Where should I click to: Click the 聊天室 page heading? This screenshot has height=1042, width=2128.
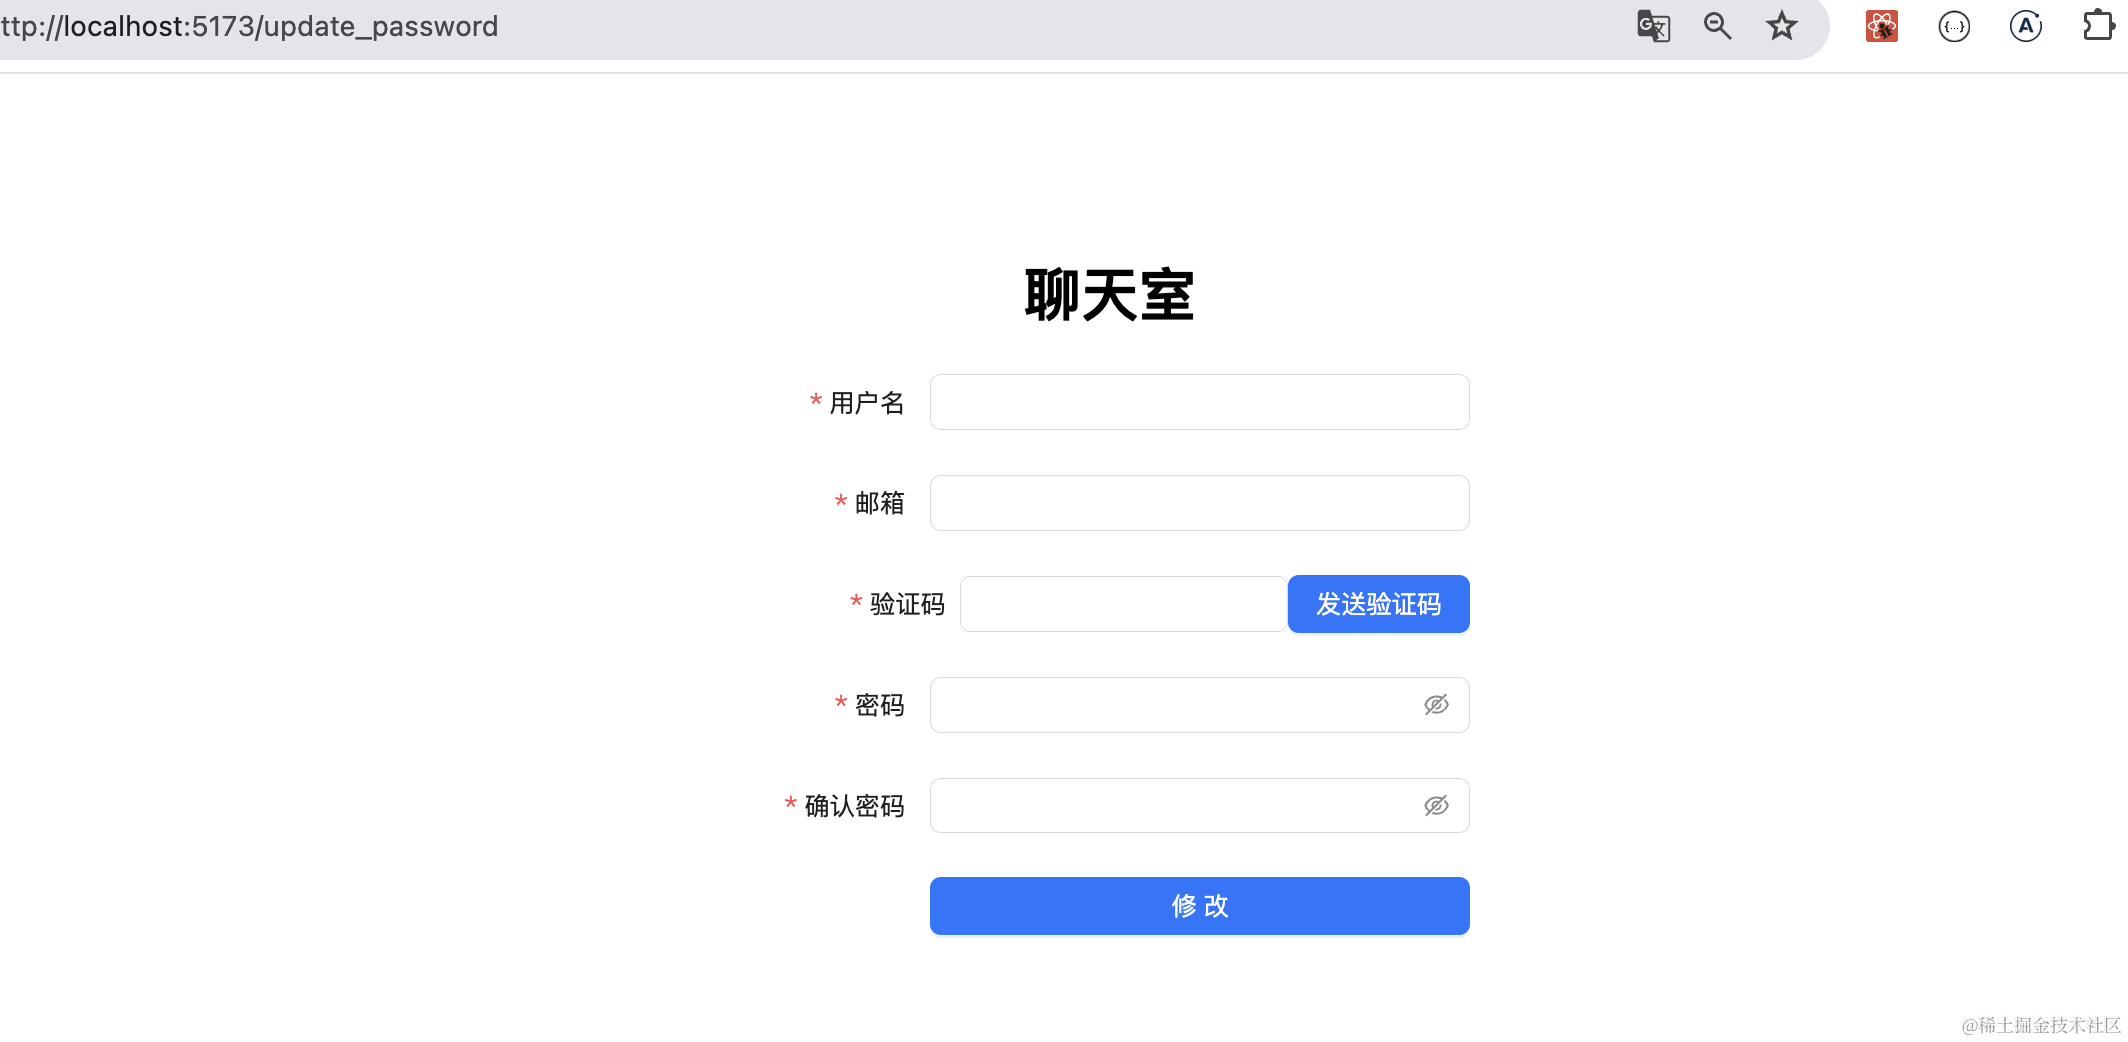tap(1109, 296)
